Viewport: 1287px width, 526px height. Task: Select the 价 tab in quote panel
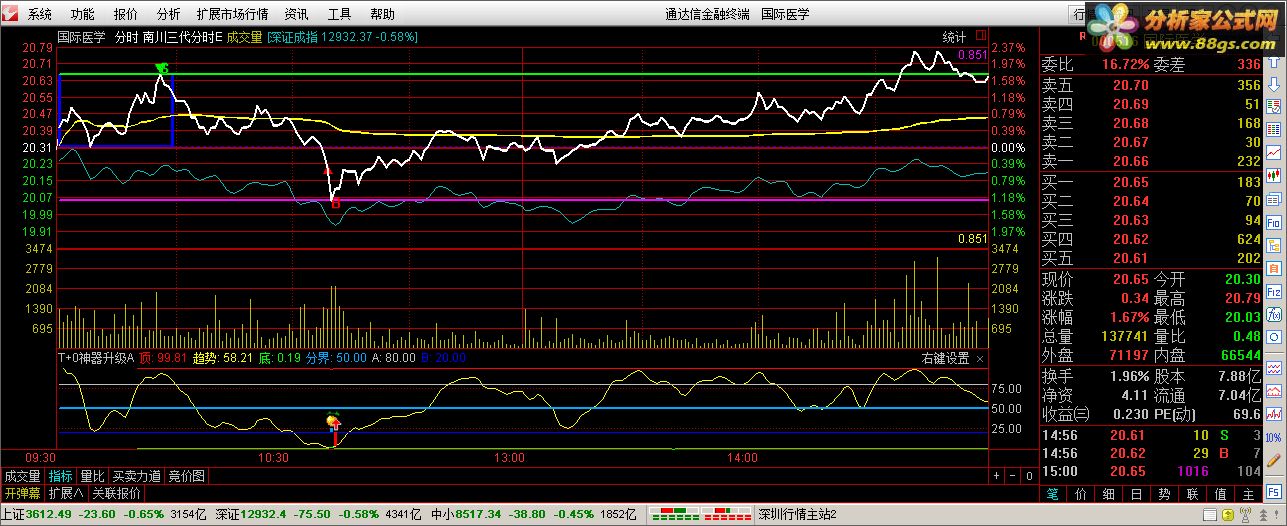click(x=1080, y=493)
